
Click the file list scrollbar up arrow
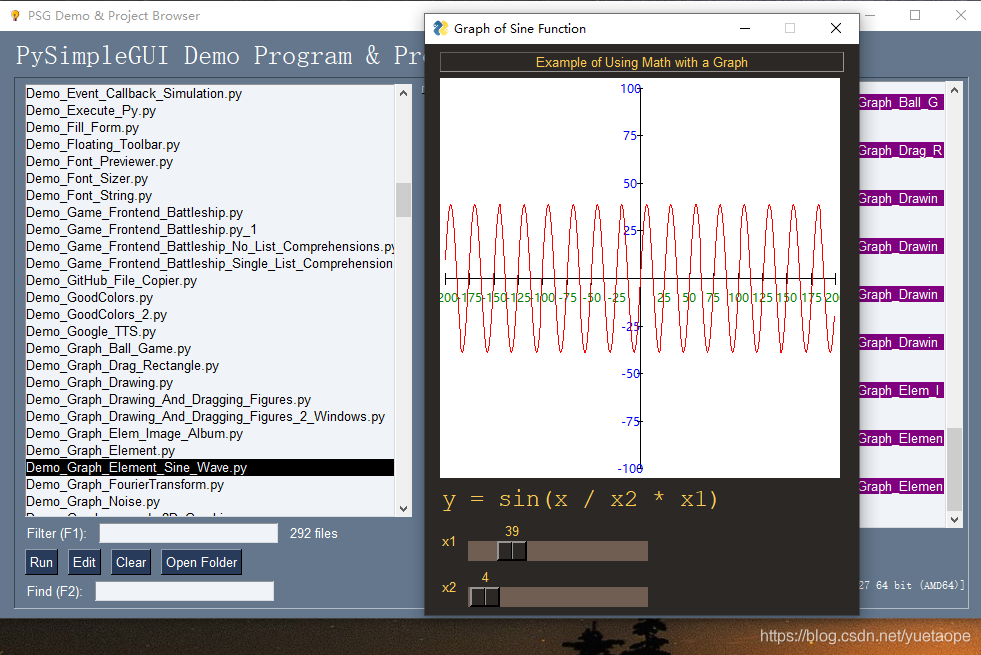(x=404, y=93)
